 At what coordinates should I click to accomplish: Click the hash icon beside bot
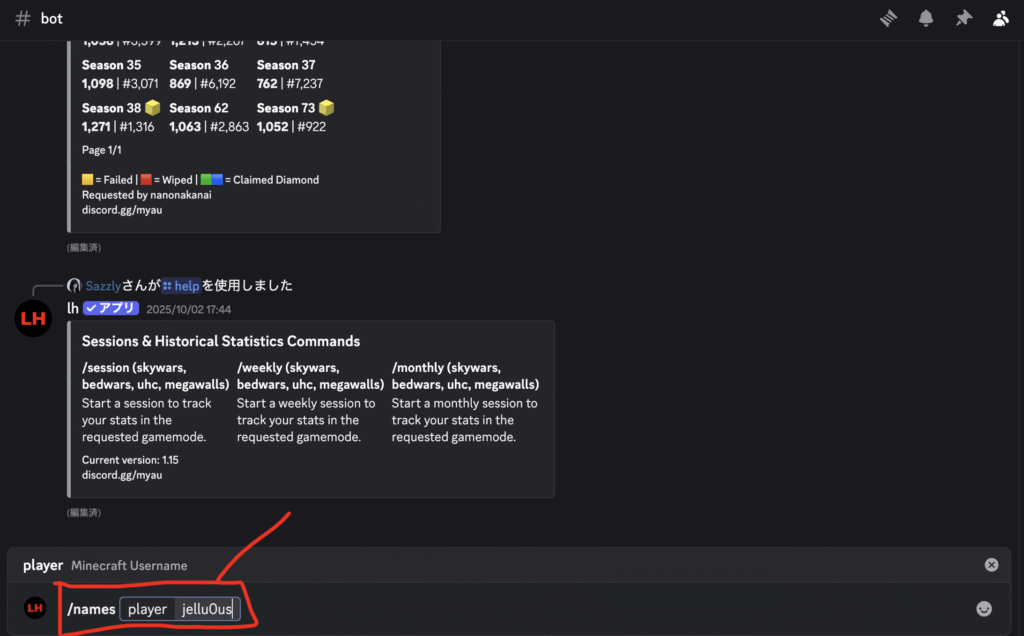click(23, 19)
